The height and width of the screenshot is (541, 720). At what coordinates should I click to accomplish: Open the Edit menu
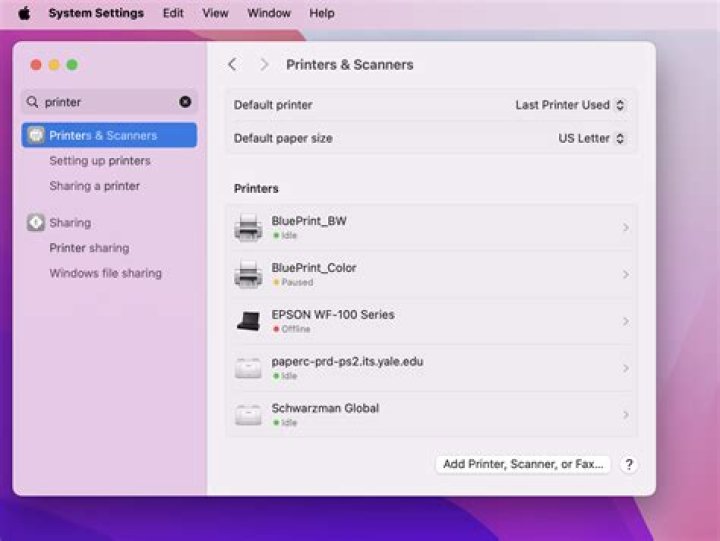pyautogui.click(x=173, y=13)
